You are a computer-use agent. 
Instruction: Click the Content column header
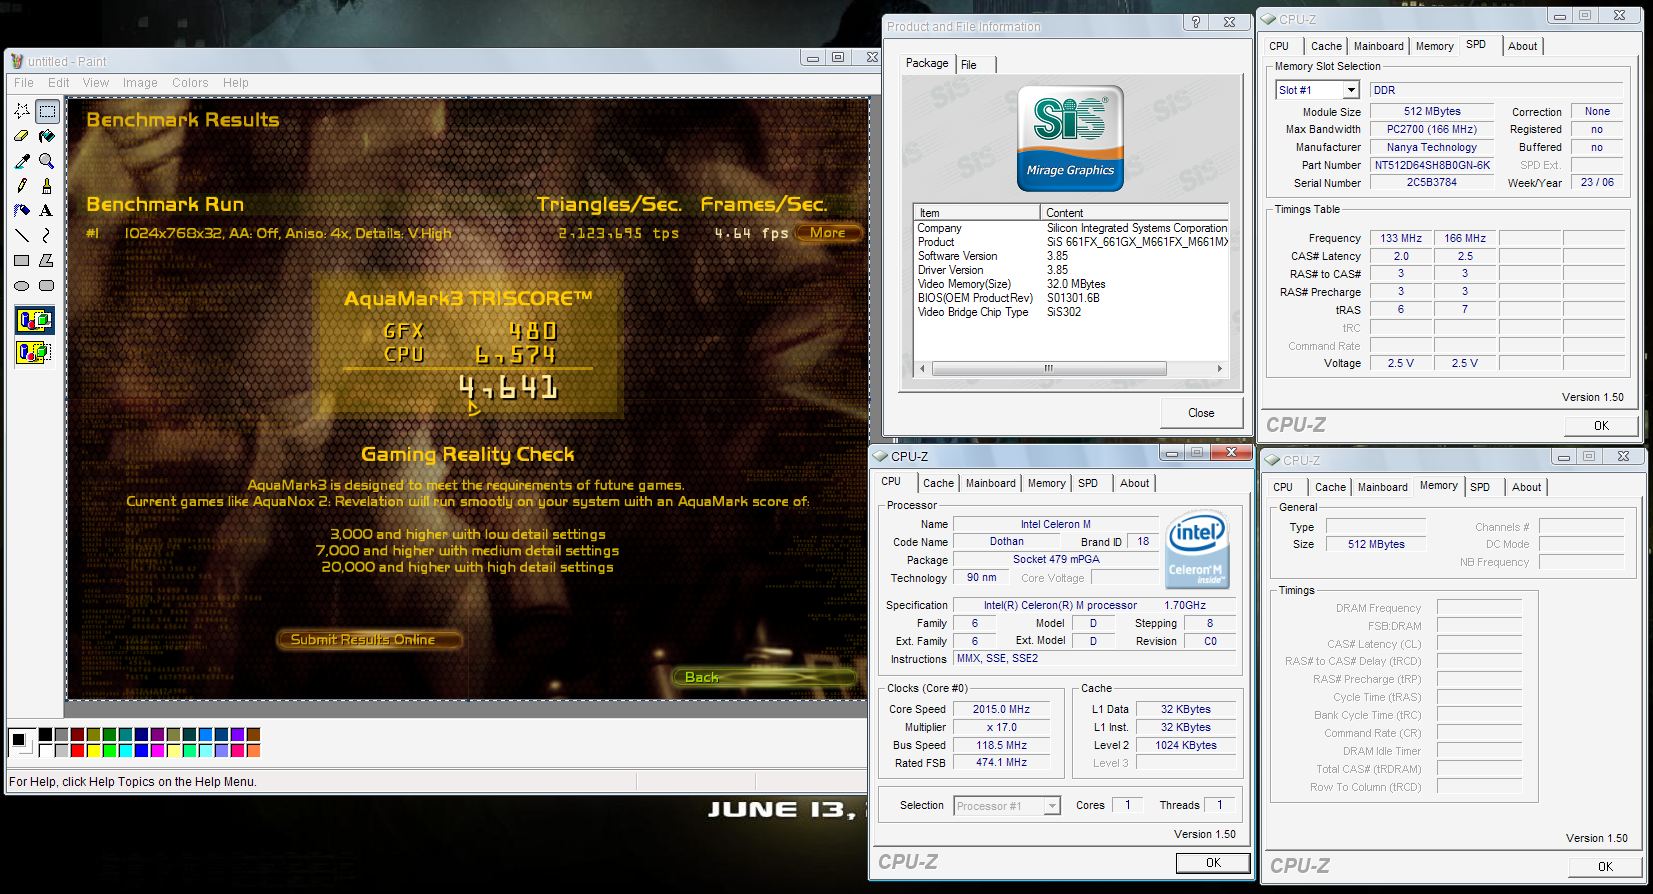tap(1134, 213)
